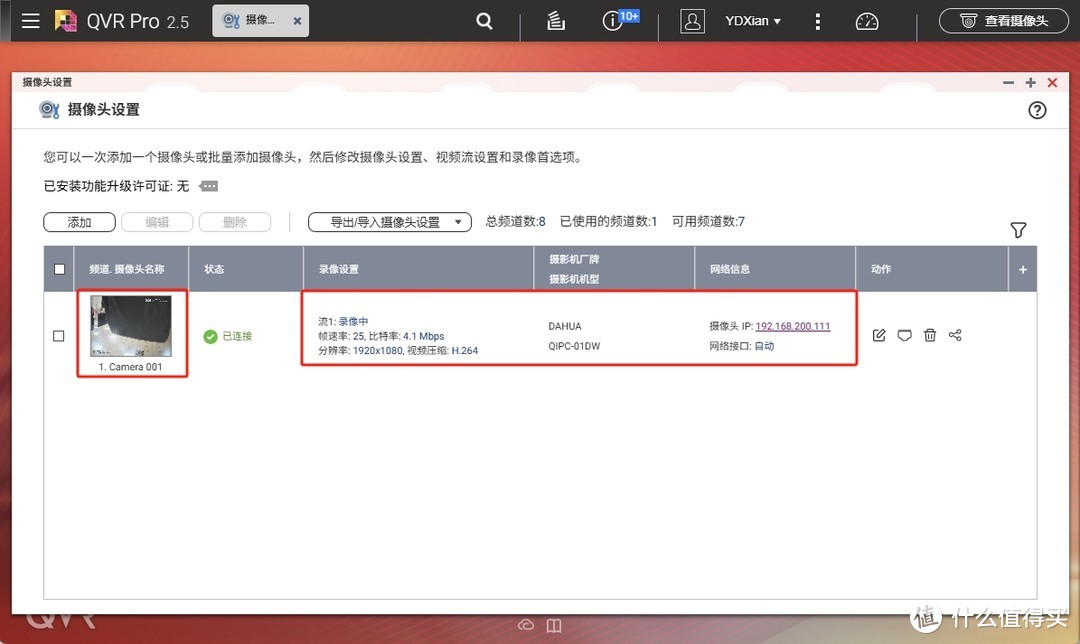Open the help question mark in camera settings window

(x=1037, y=110)
